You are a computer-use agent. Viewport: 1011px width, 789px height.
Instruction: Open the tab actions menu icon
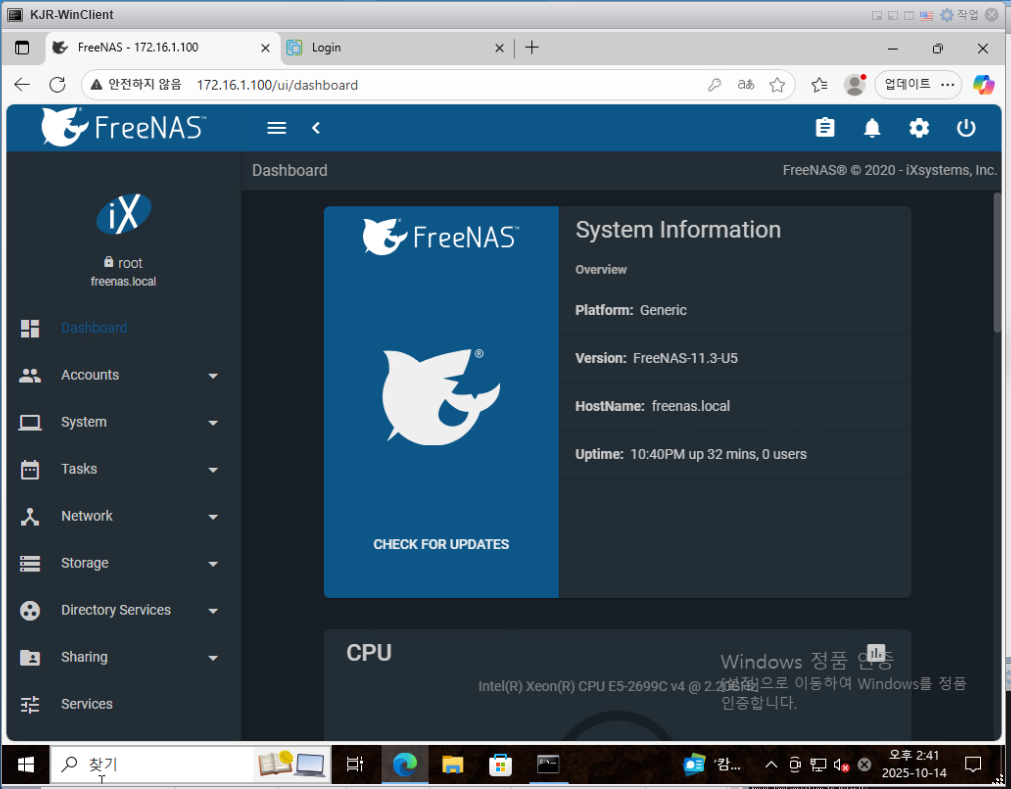[22, 48]
